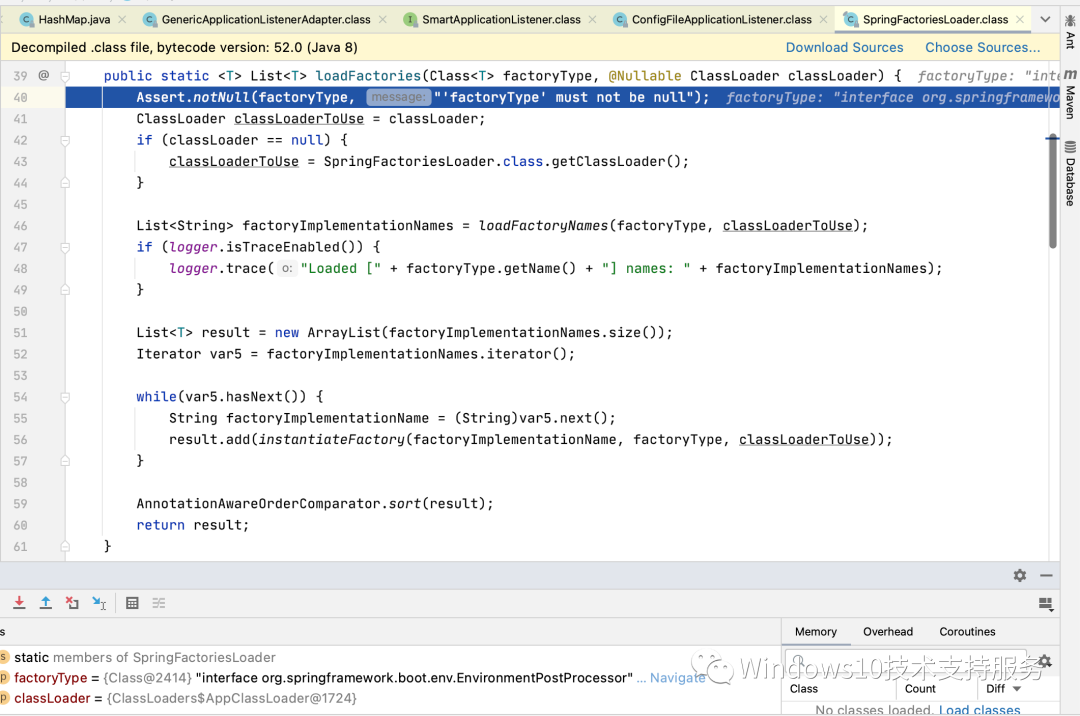Image resolution: width=1080 pixels, height=716 pixels.
Task: Click the highlighted Assert.notNull statement
Action: (422, 97)
